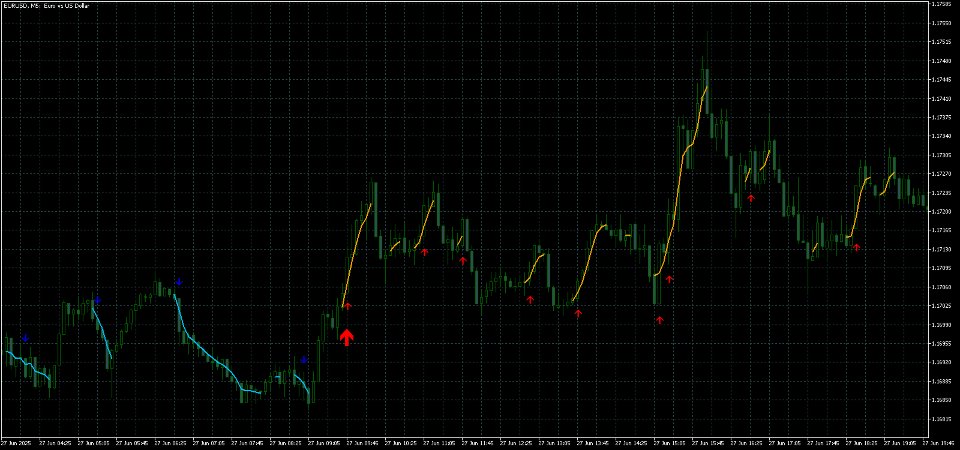Click the small red arrow directly above the large red arrow
Viewport: 960px width, 450px height.
click(x=347, y=306)
